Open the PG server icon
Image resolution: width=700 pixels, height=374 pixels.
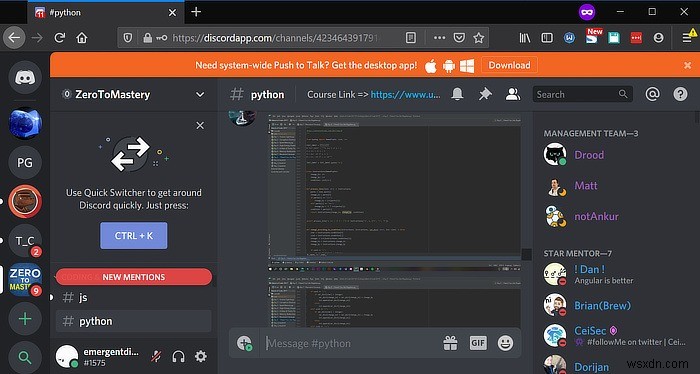[25, 162]
